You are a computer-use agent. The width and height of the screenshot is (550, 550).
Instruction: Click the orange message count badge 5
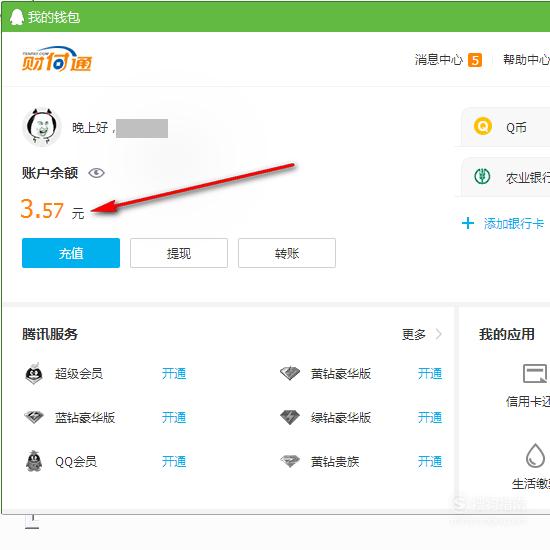click(x=475, y=60)
